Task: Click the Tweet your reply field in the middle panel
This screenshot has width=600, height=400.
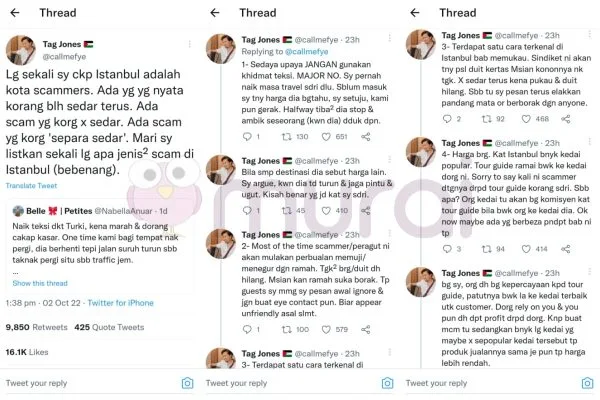Action: [x=290, y=383]
